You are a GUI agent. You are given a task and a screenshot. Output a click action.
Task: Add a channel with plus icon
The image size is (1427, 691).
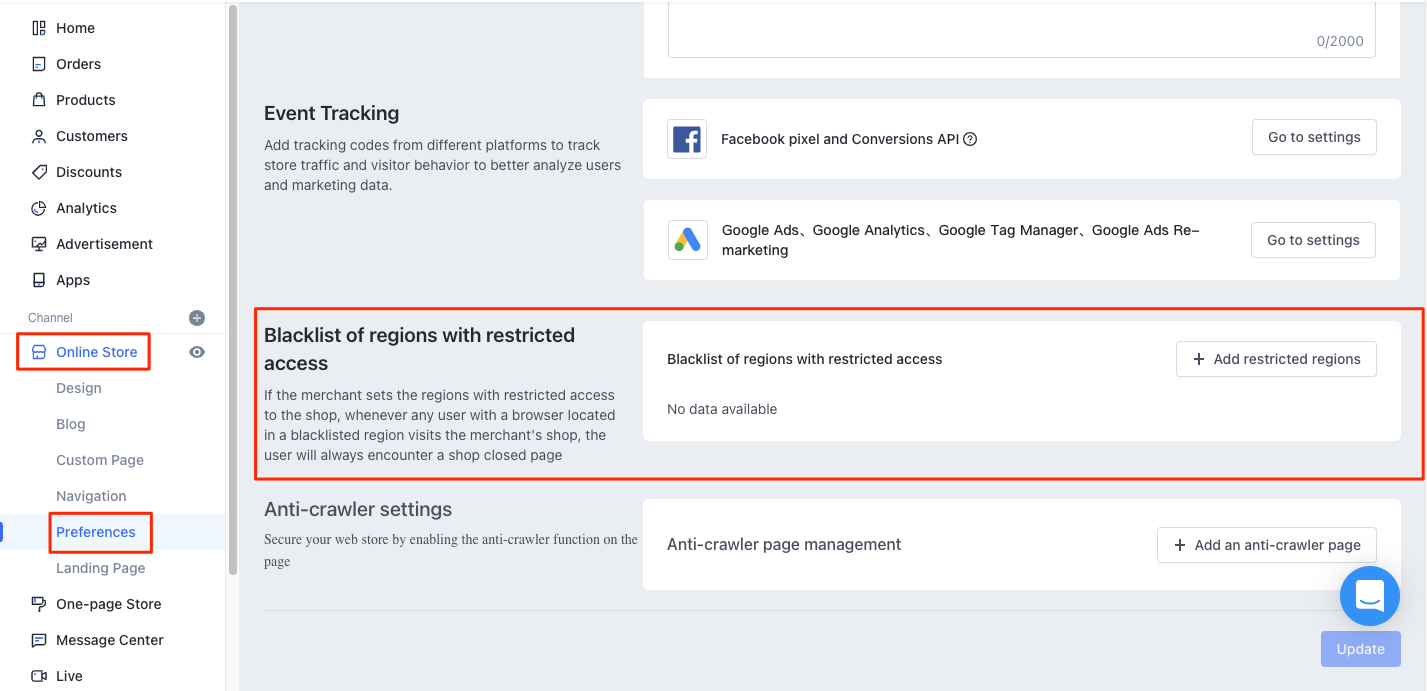pyautogui.click(x=197, y=318)
